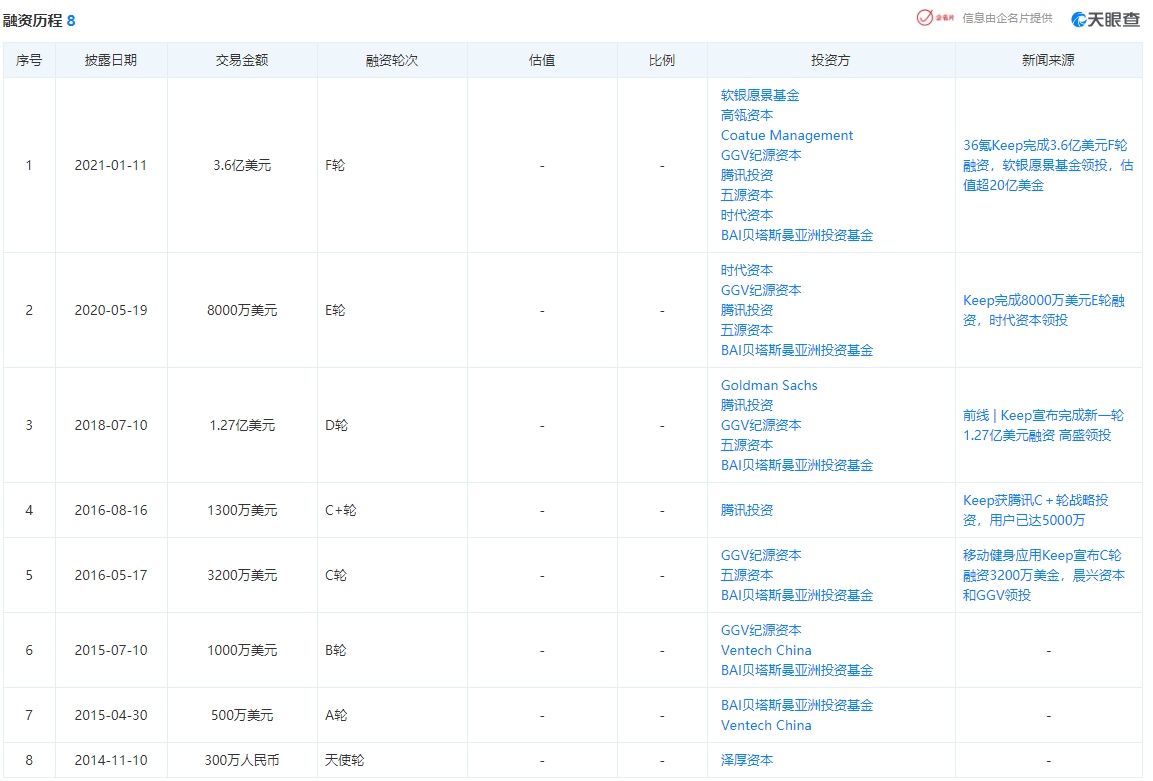Screen dimensions: 1153x781
Task: Open the 移动健身应用Keep宣布C轮 news link
Action: point(1043,575)
